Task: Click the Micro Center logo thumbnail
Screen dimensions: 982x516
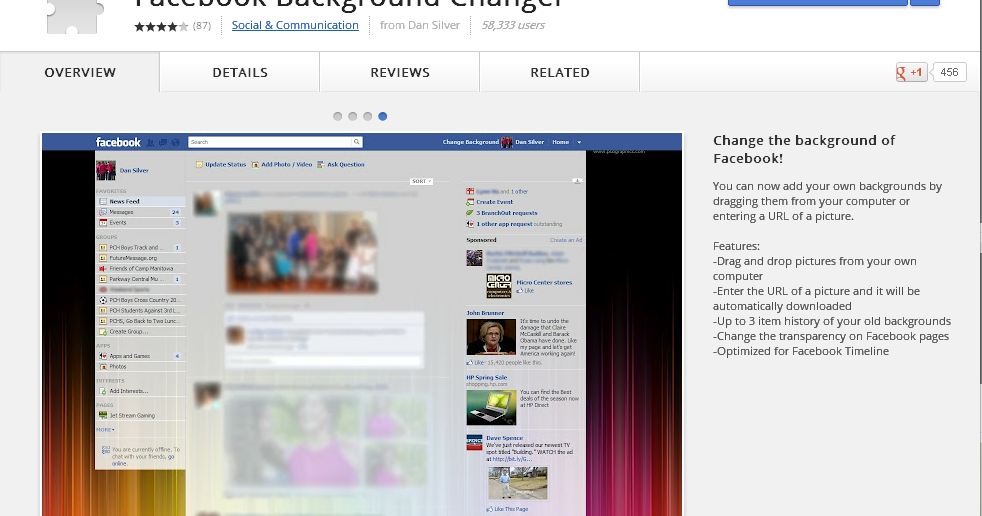Action: pos(499,286)
